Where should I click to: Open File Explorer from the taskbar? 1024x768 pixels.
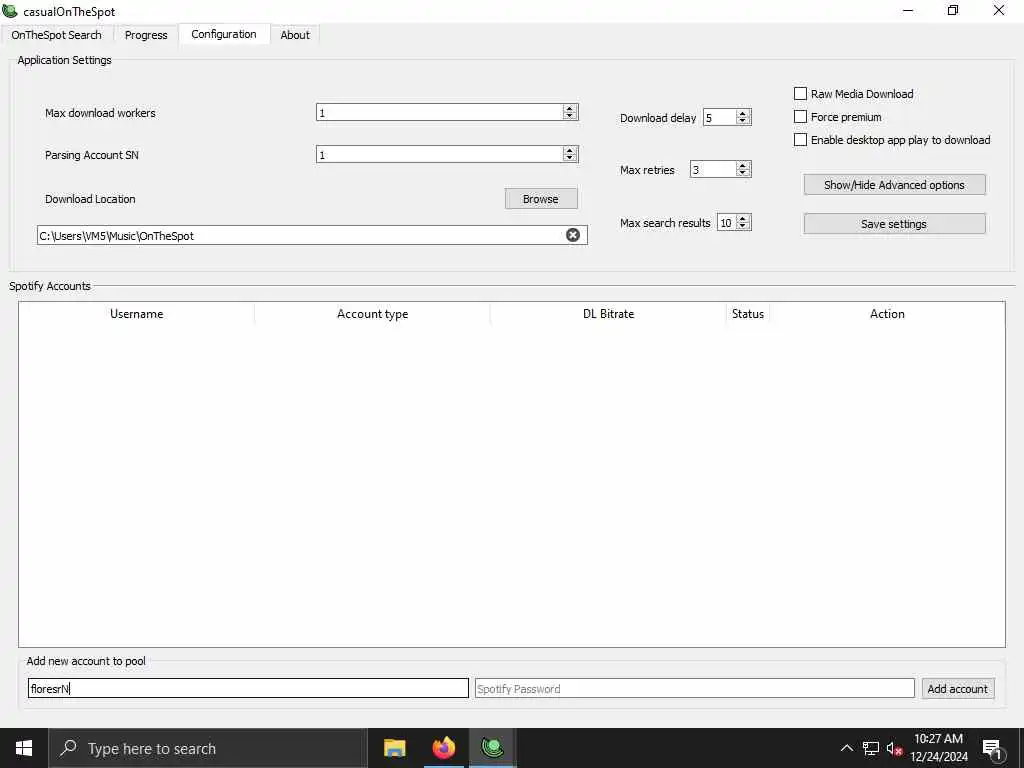click(x=394, y=748)
